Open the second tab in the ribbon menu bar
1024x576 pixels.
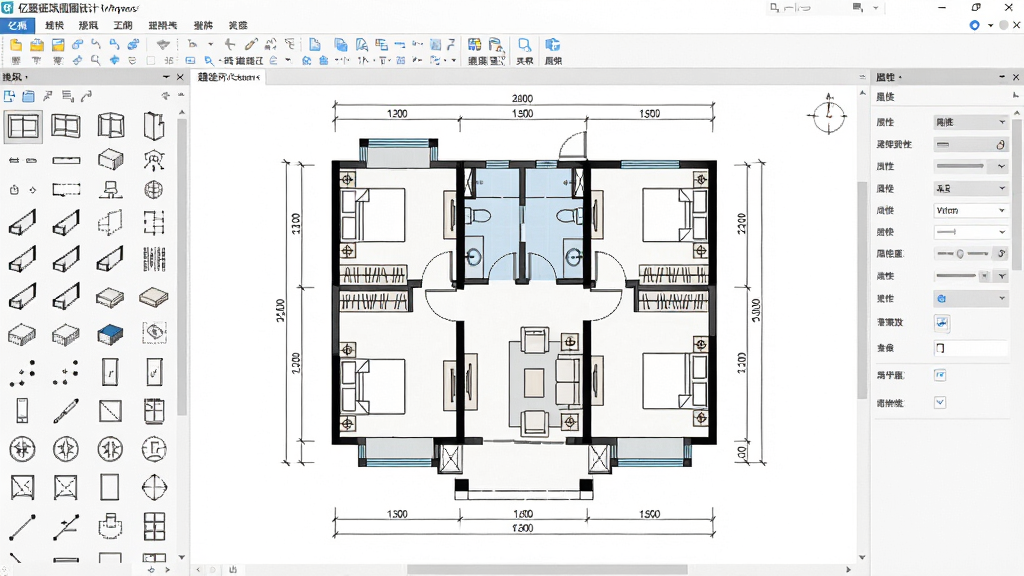54,25
